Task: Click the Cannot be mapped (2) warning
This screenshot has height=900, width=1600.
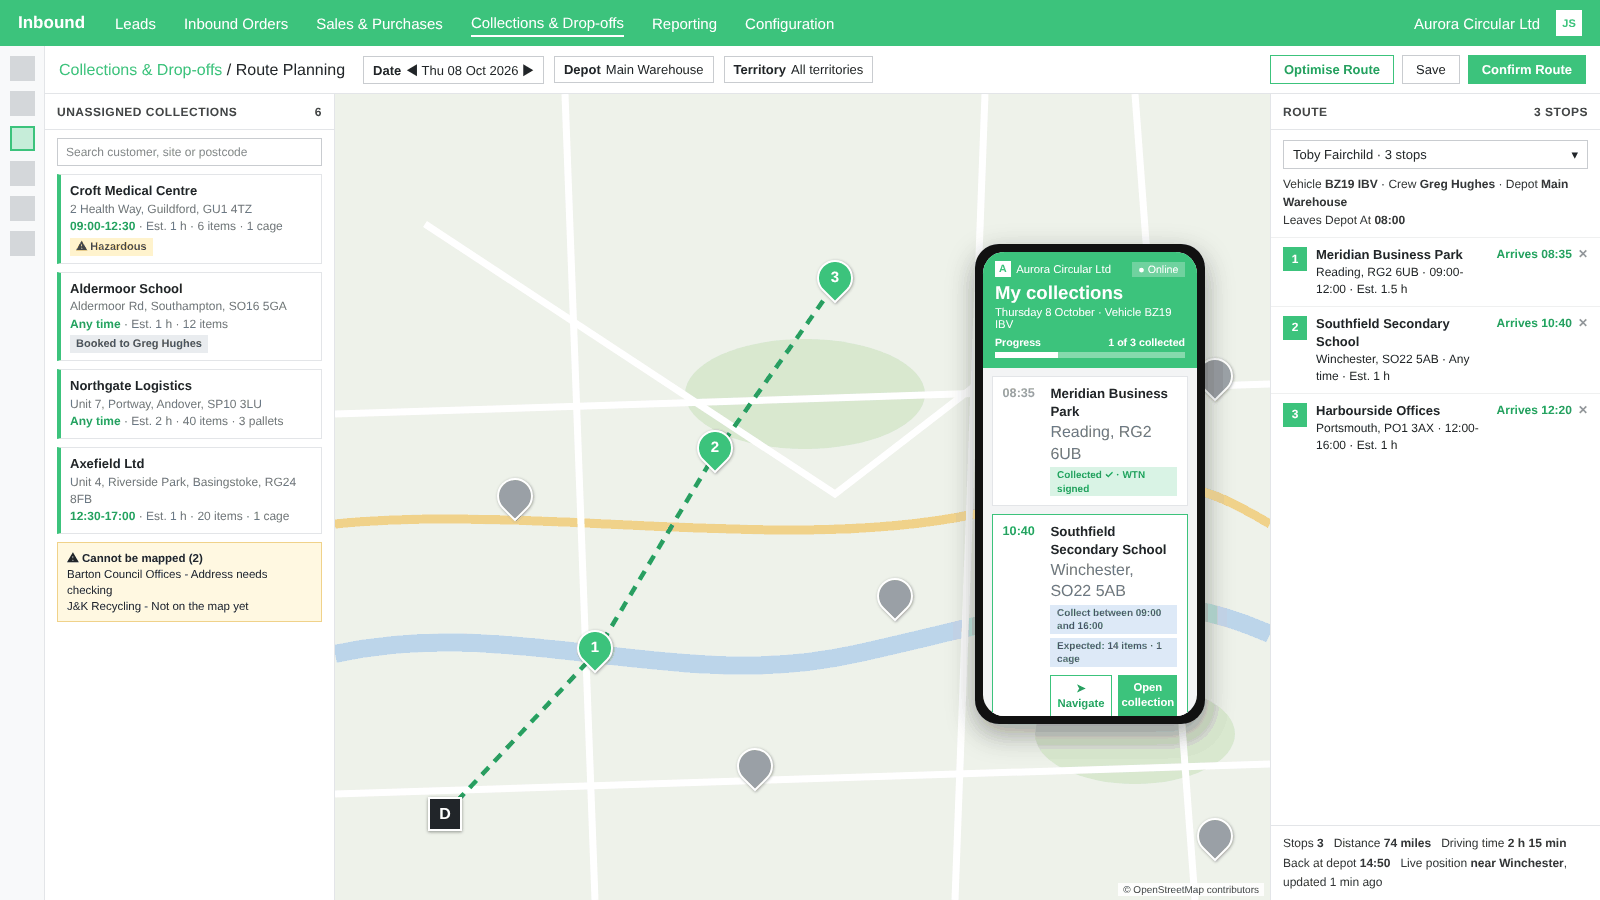Action: click(x=189, y=582)
